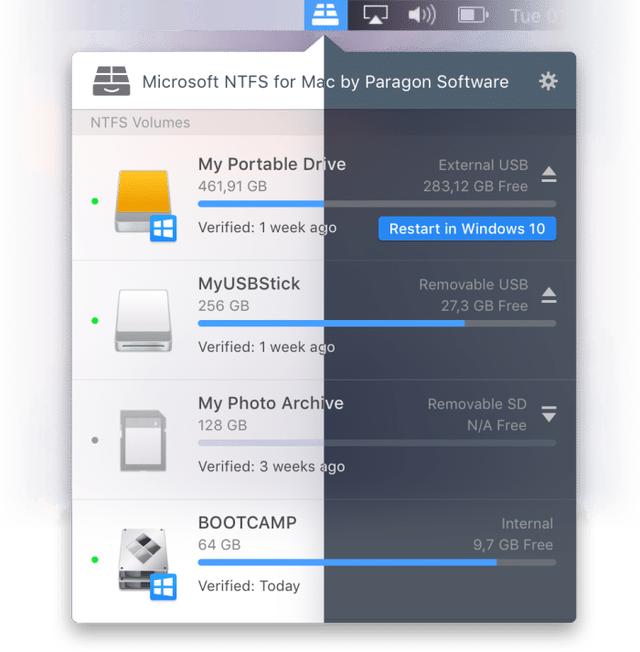Click the 27,3 GB Free label
This screenshot has width=640, height=652.
coord(484,306)
